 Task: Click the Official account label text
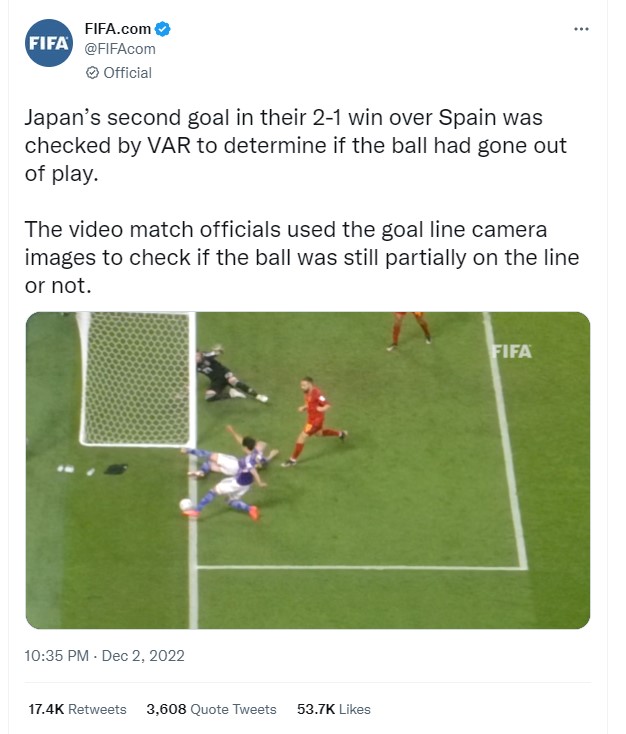[x=127, y=73]
